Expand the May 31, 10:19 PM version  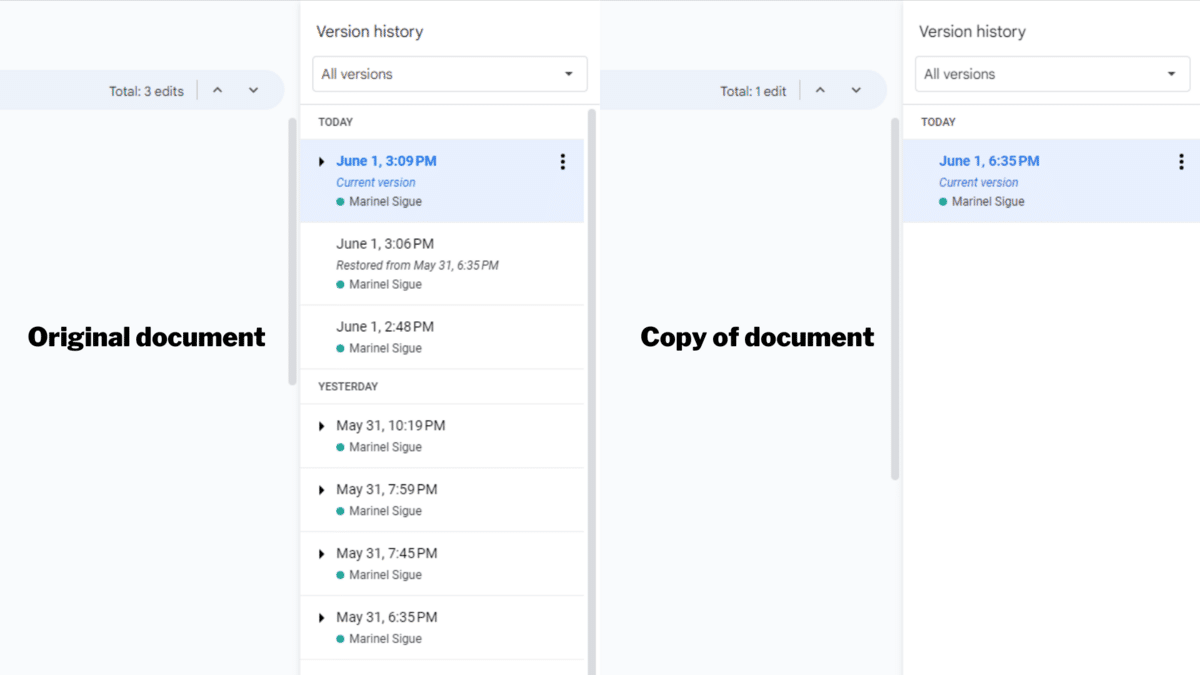pos(321,426)
